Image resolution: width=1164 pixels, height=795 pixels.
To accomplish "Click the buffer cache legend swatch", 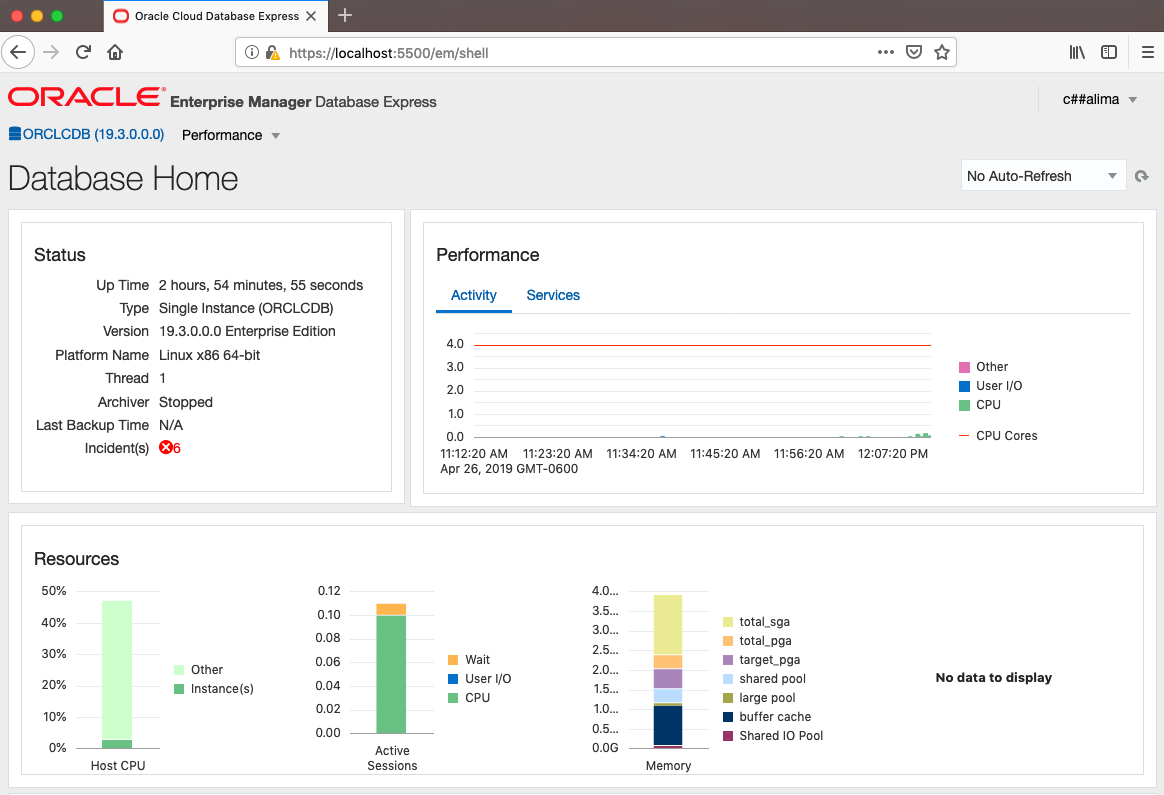I will (729, 717).
